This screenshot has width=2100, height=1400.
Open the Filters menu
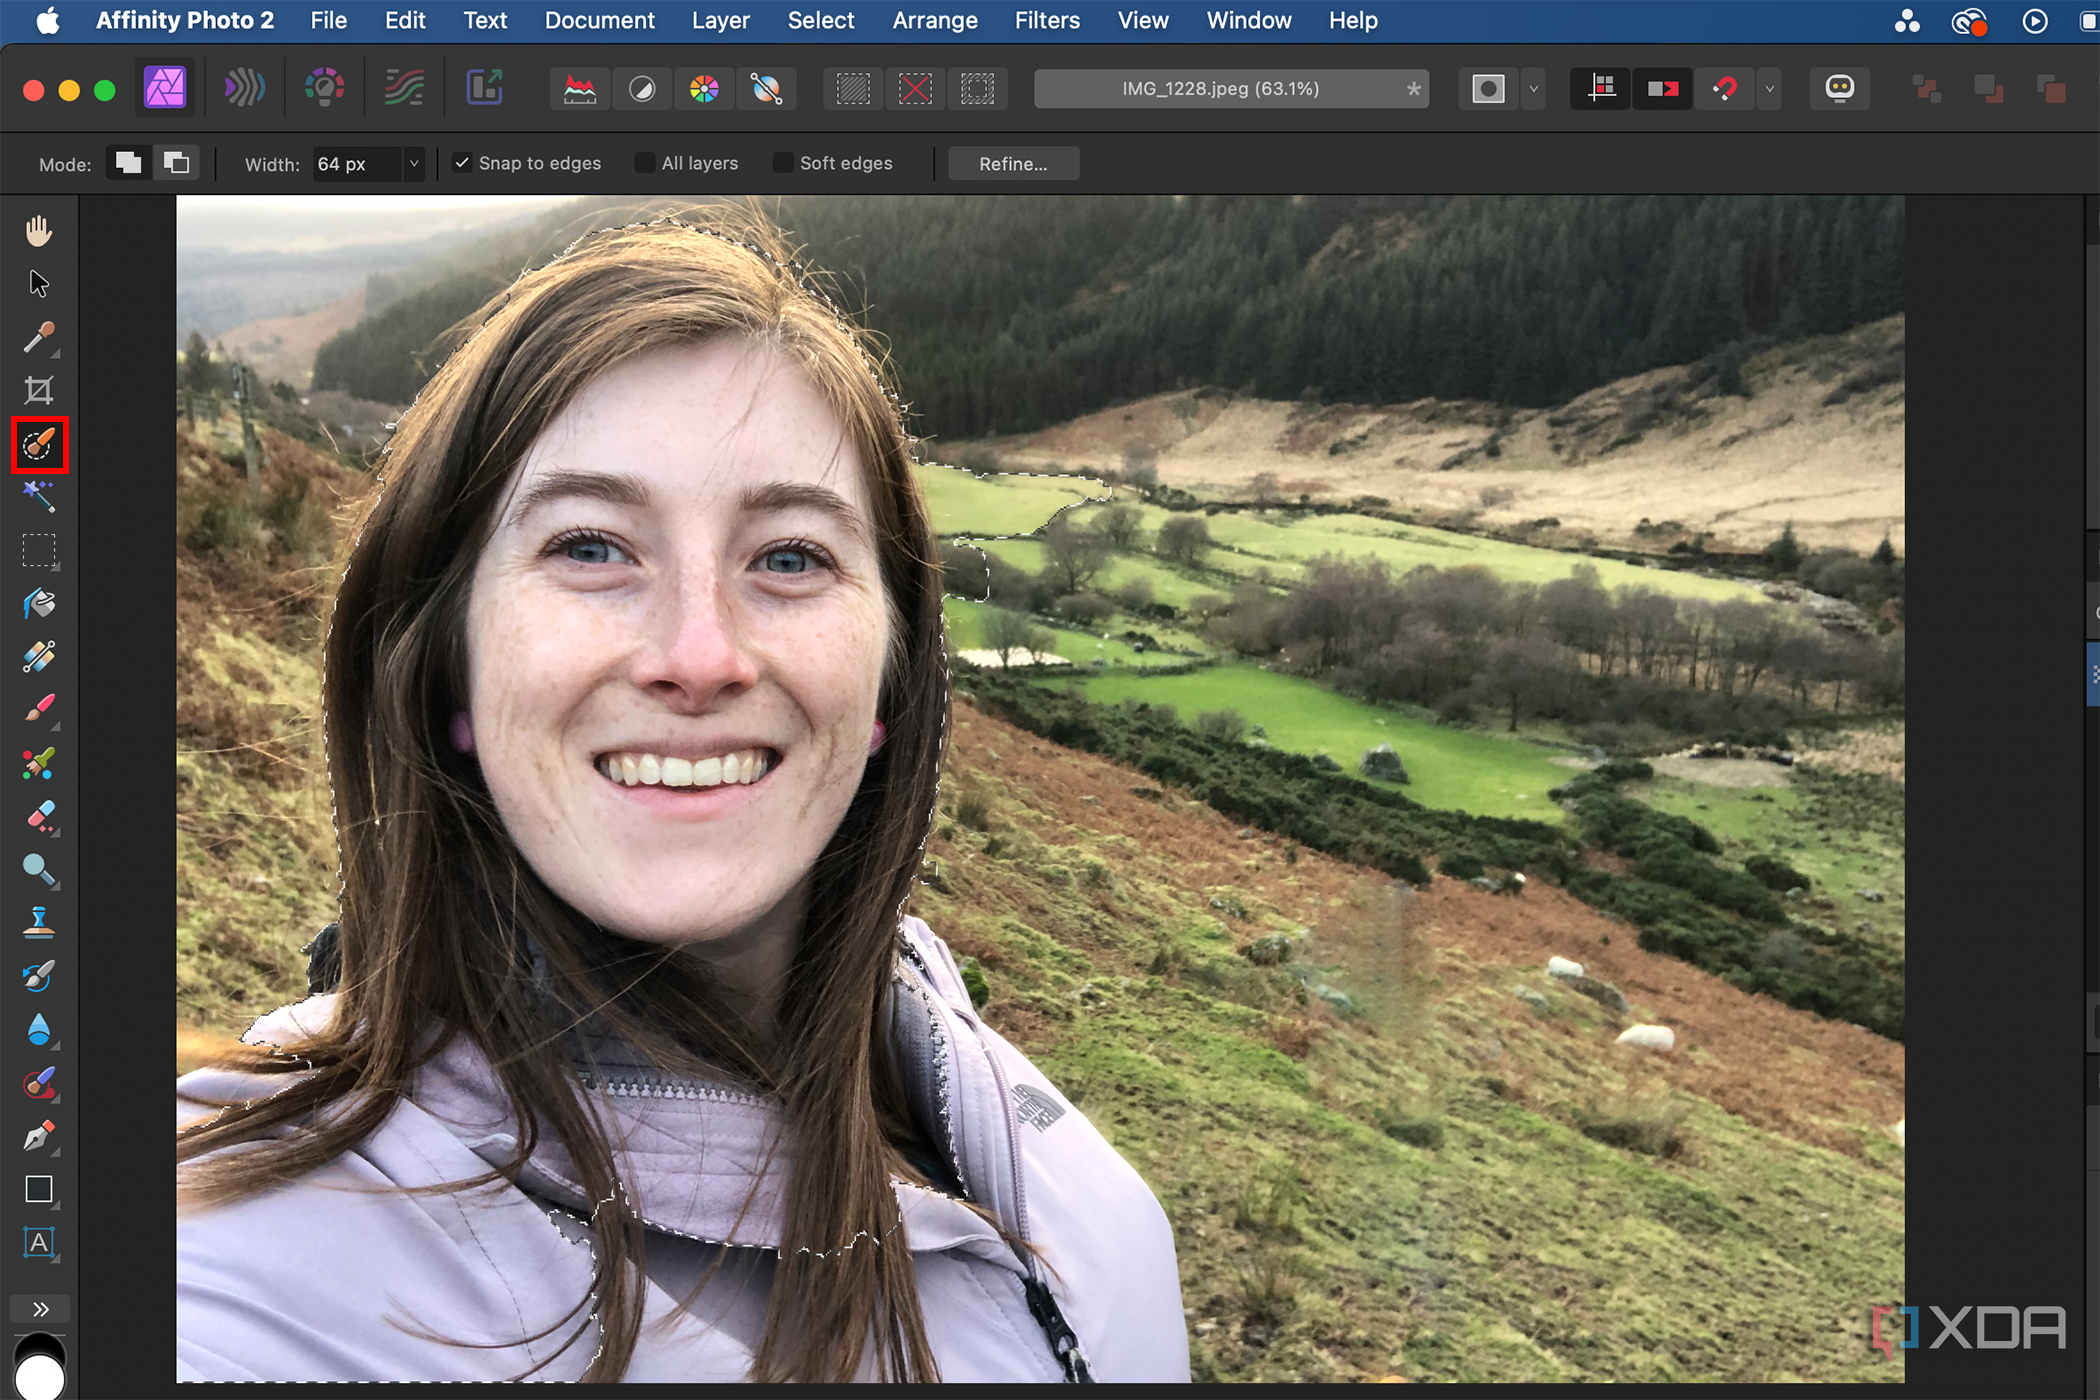(x=1046, y=20)
